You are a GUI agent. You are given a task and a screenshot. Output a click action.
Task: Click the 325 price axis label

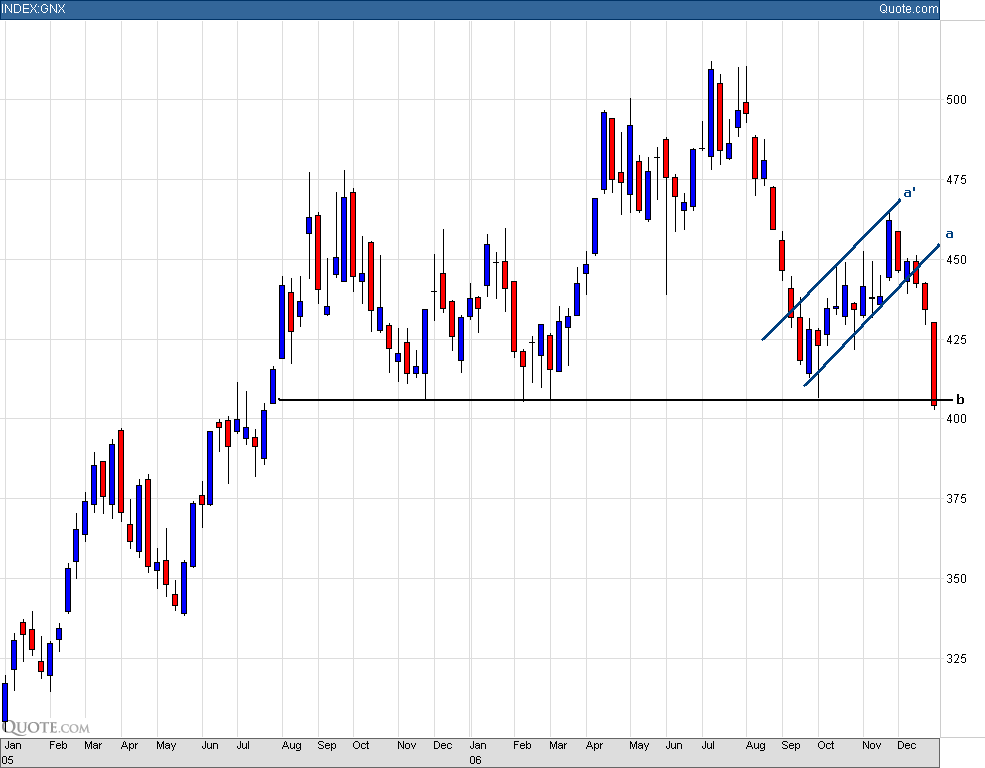pos(956,659)
